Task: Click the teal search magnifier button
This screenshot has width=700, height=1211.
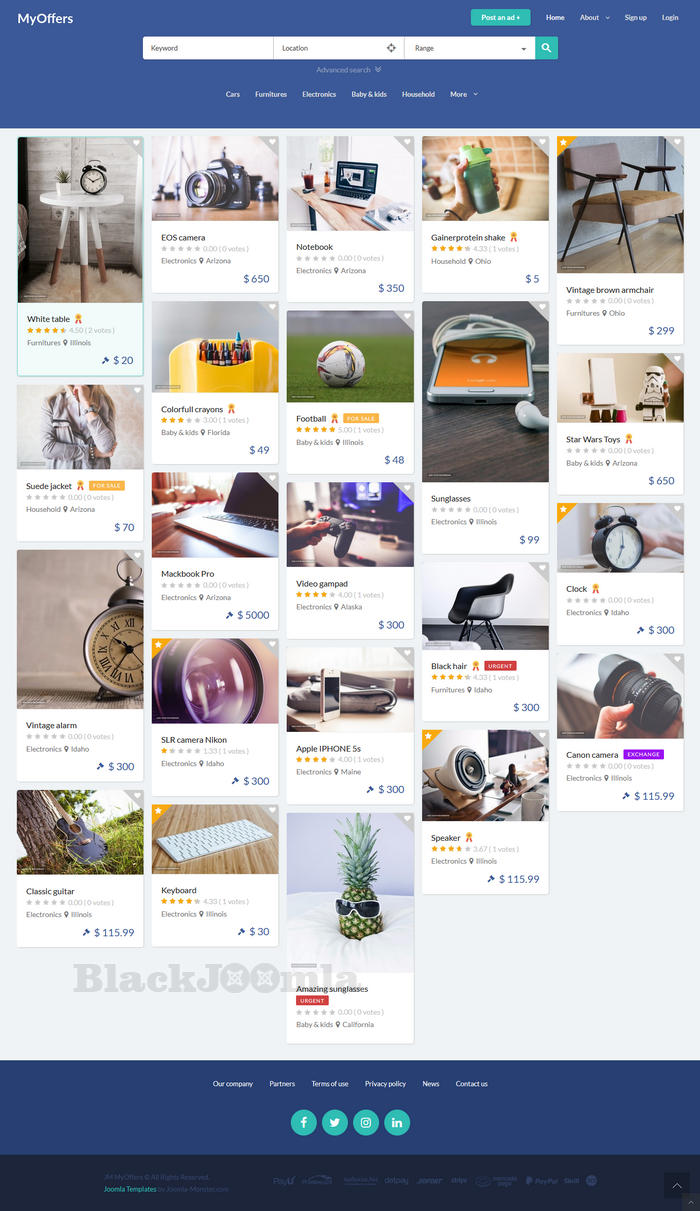Action: pyautogui.click(x=546, y=48)
